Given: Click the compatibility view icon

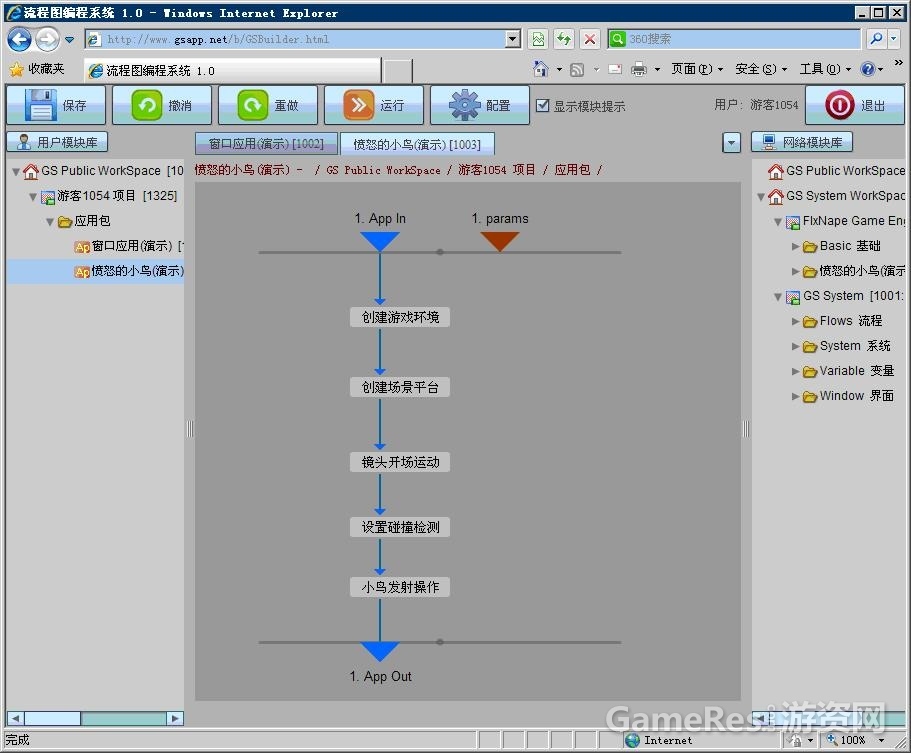Looking at the screenshot, I should (538, 39).
